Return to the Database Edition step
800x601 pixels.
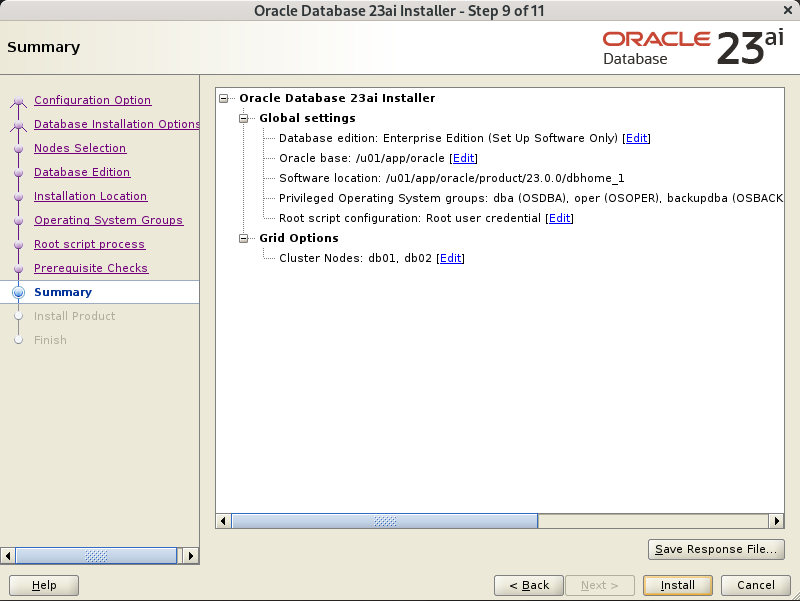82,172
